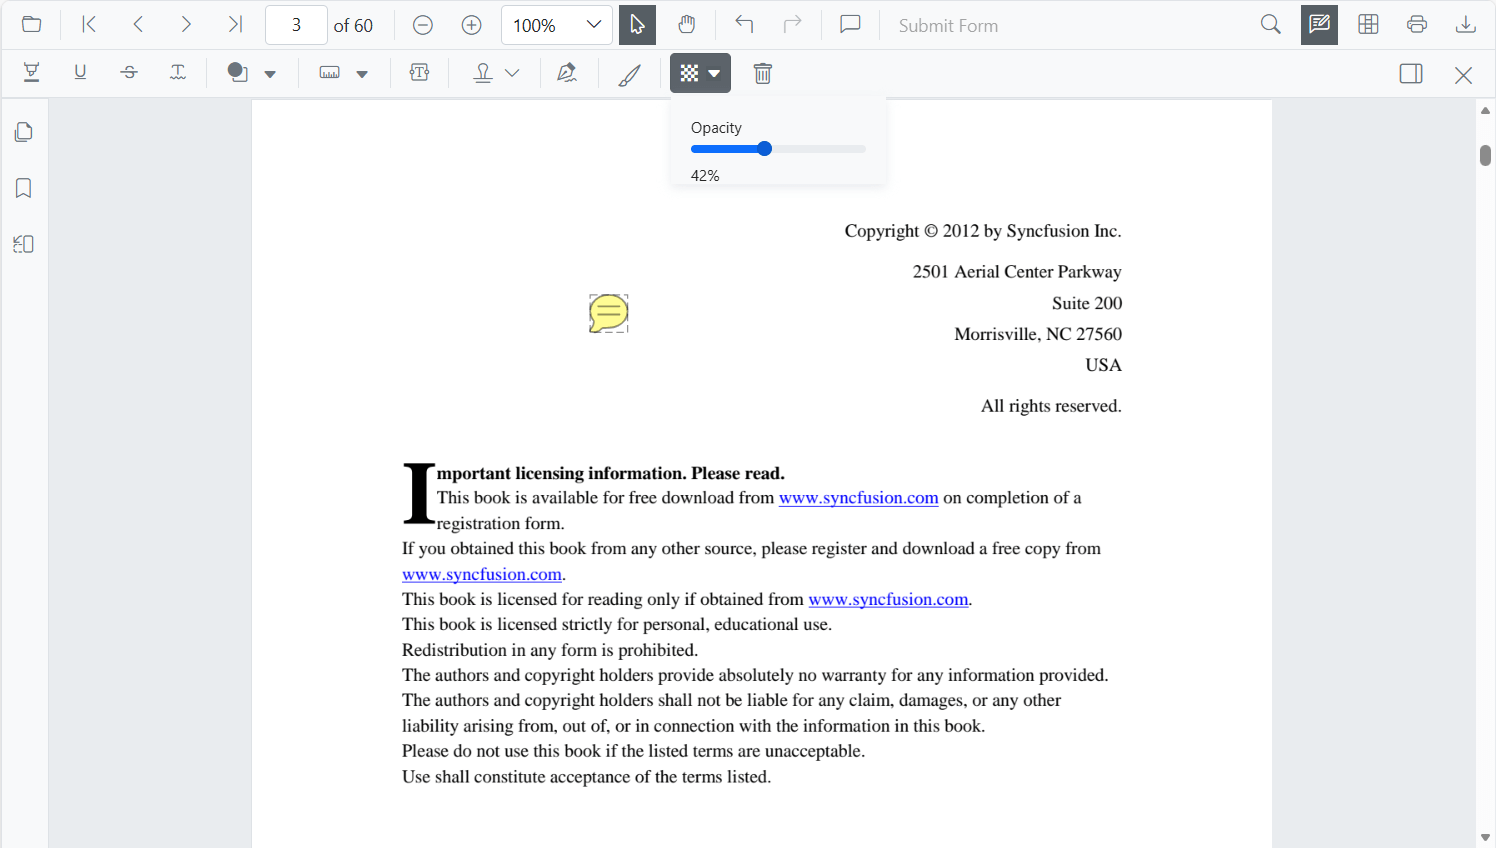The image size is (1496, 848).
Task: Toggle the Comment panel visibility
Action: tap(849, 24)
